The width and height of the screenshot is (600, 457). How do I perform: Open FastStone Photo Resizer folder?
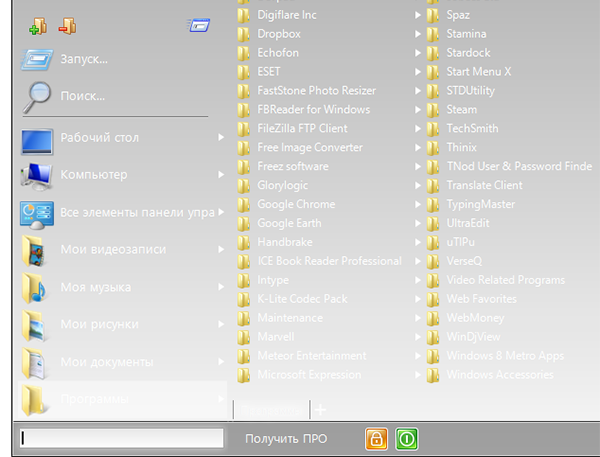click(329, 91)
